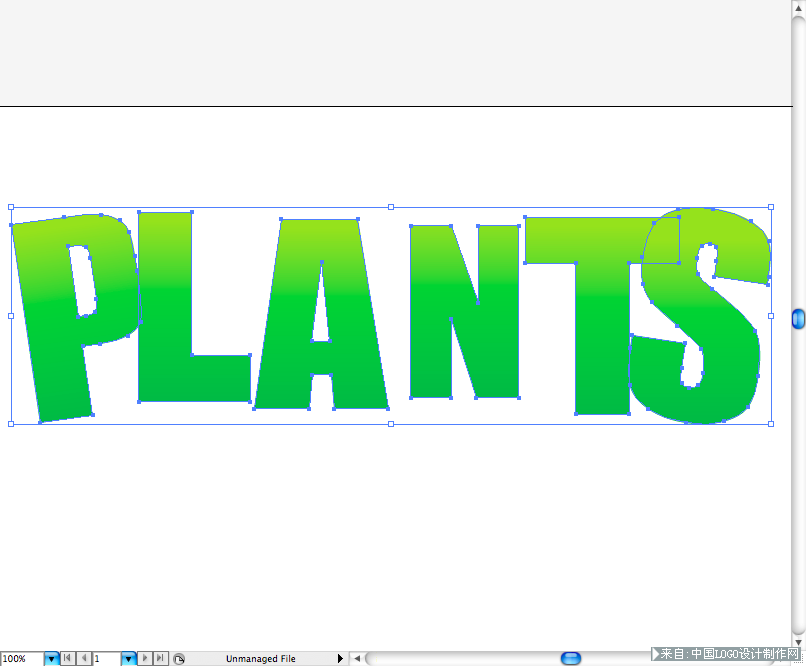Go to the first artboard
This screenshot has width=806, height=666.
[67, 658]
